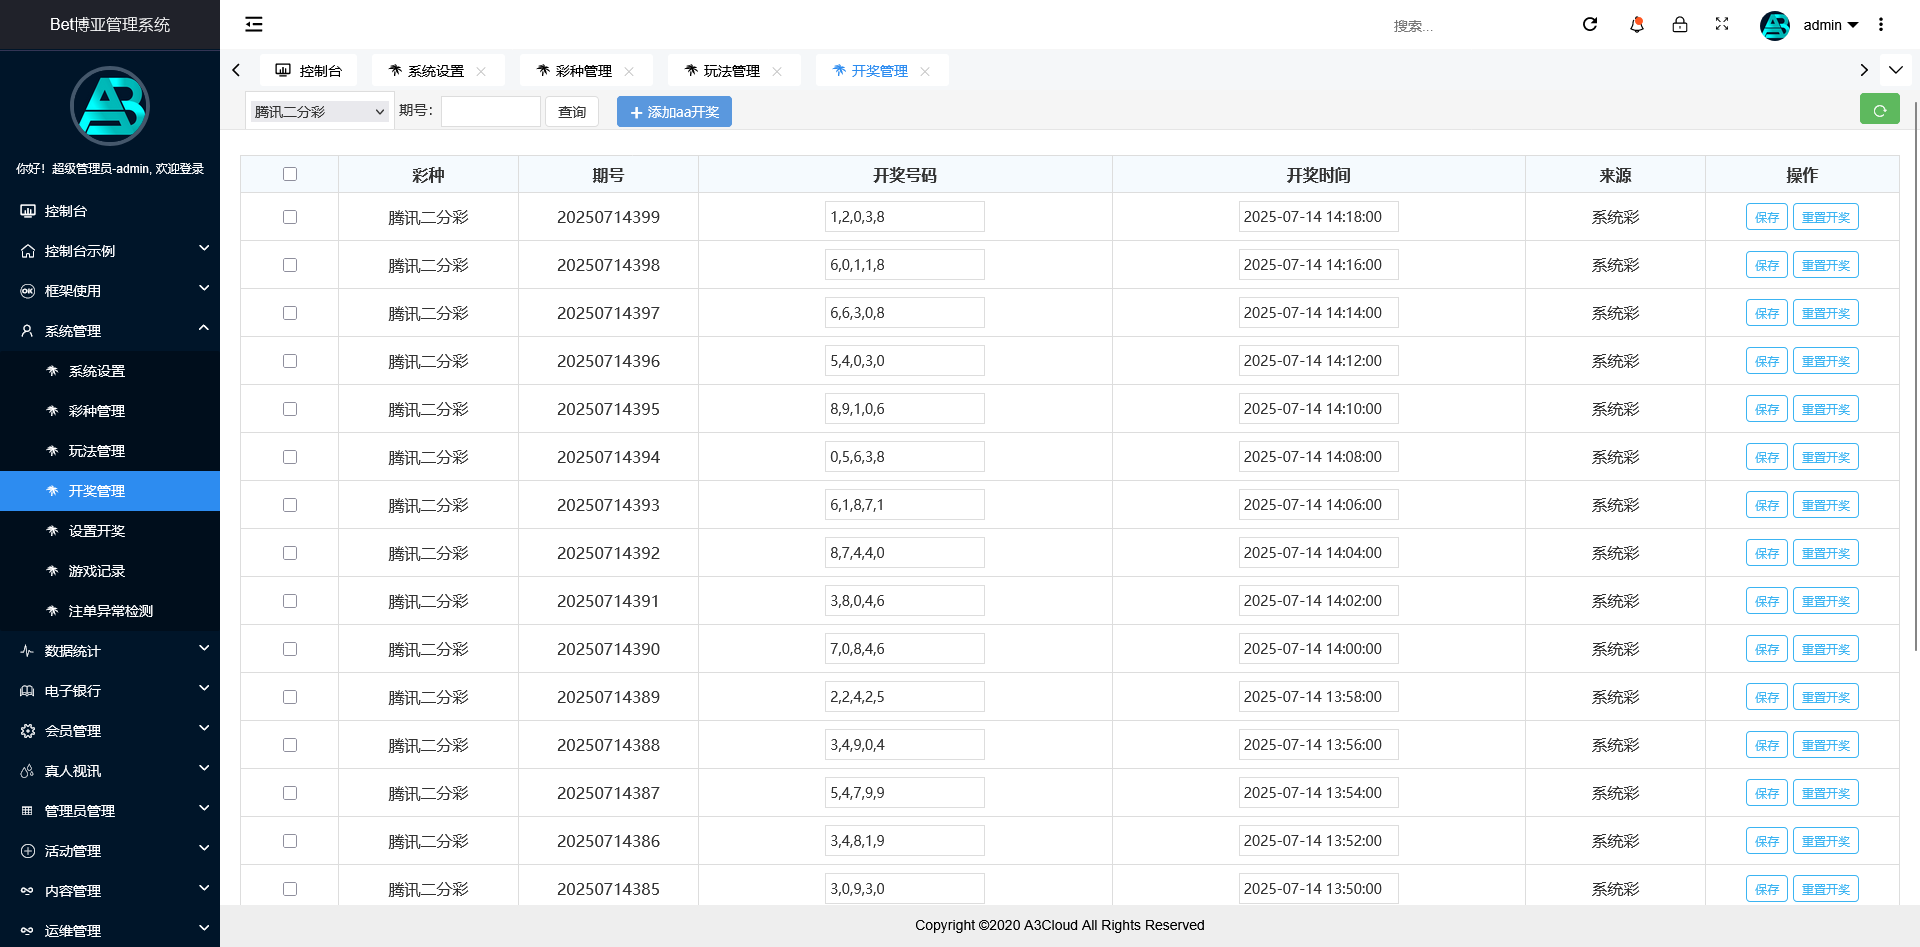Expand the 框架使用 sidebar menu
Viewport: 1920px width, 947px height.
(x=110, y=291)
